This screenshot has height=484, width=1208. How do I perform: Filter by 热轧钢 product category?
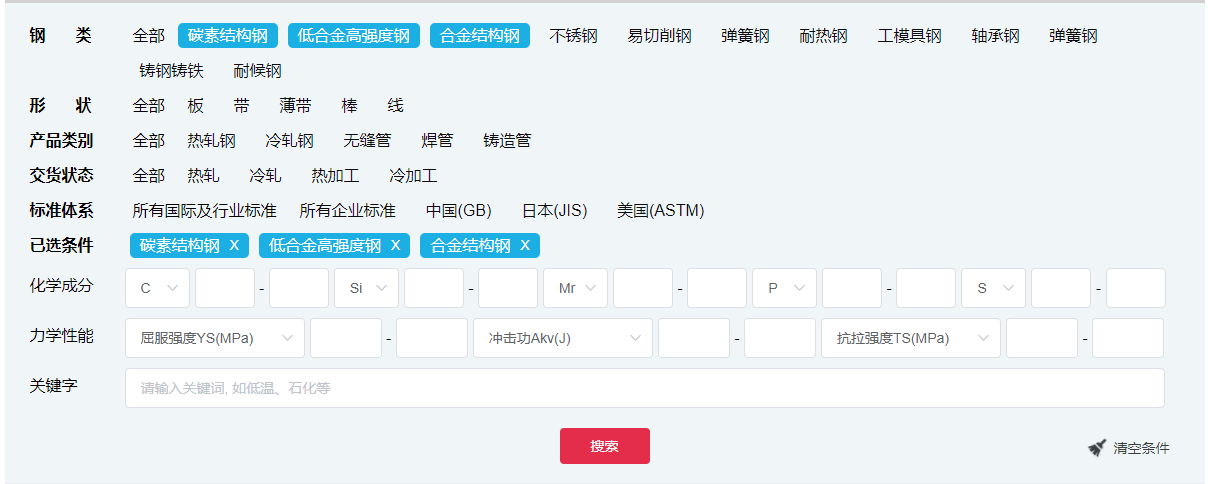[212, 141]
